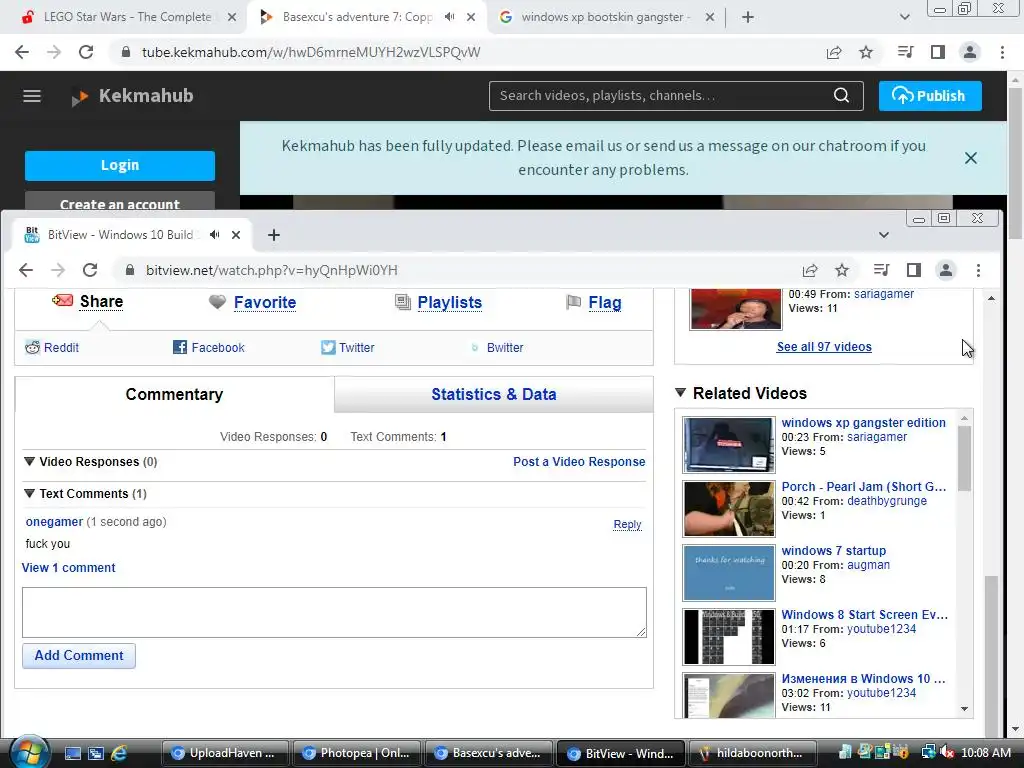The height and width of the screenshot is (768, 1024).
Task: Reply to onegamer's comment
Action: point(627,524)
